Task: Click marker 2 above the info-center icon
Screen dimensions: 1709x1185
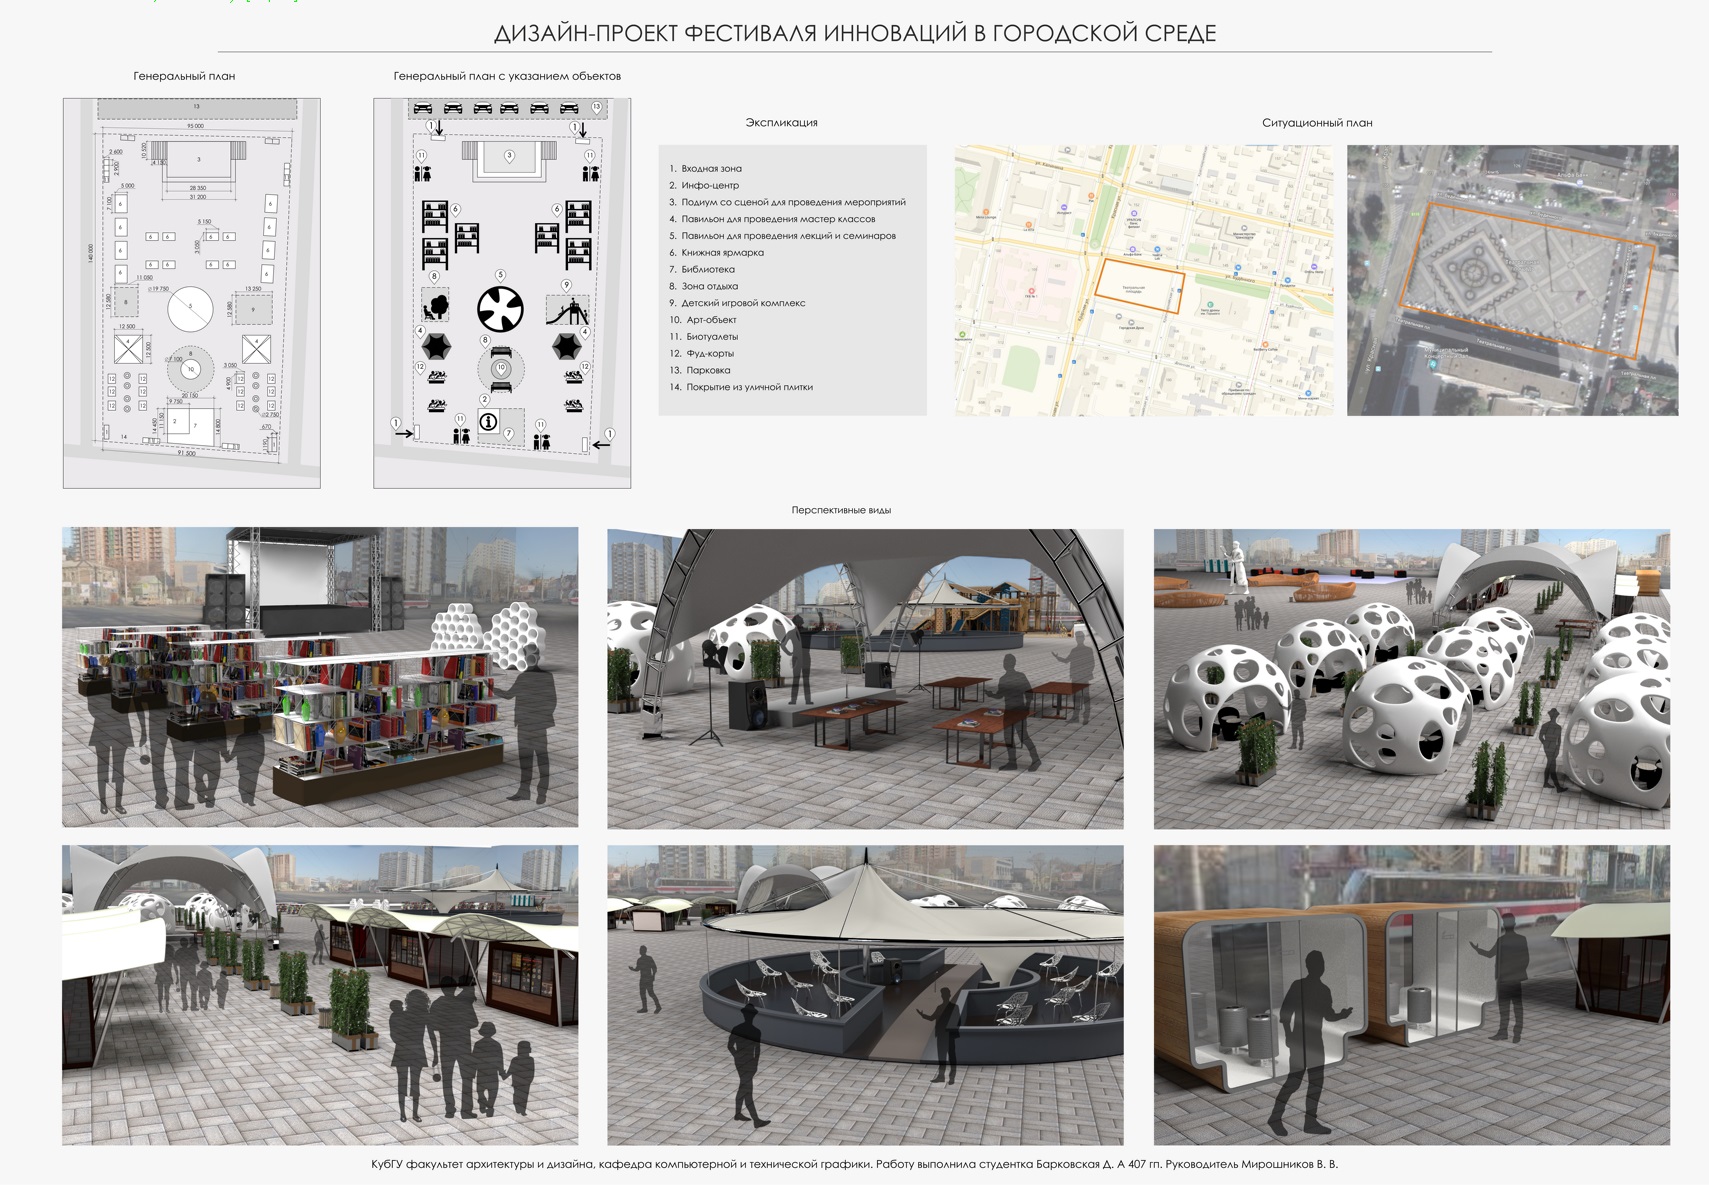Action: [x=485, y=400]
